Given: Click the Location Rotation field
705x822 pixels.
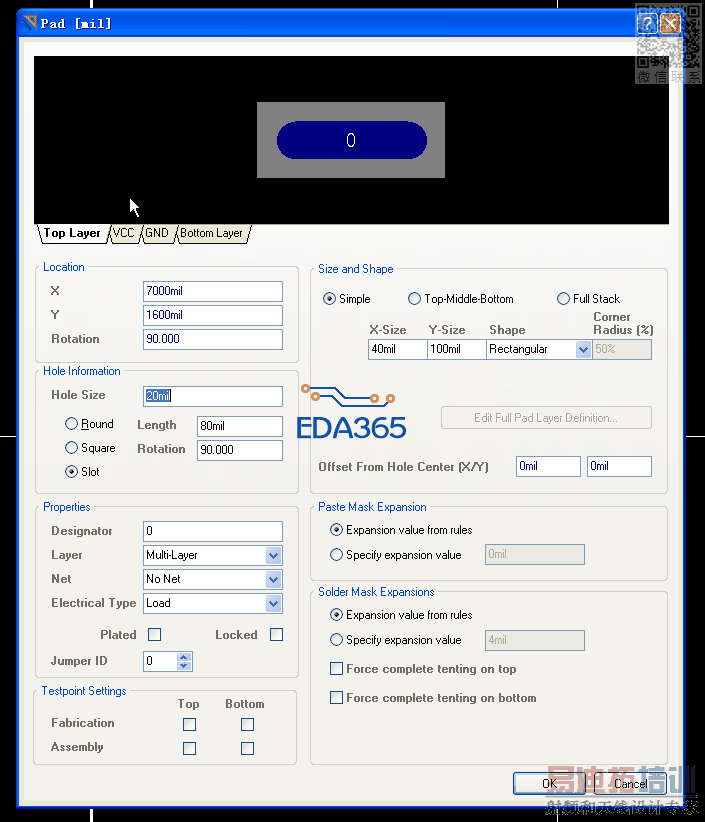Looking at the screenshot, I should click(x=213, y=339).
